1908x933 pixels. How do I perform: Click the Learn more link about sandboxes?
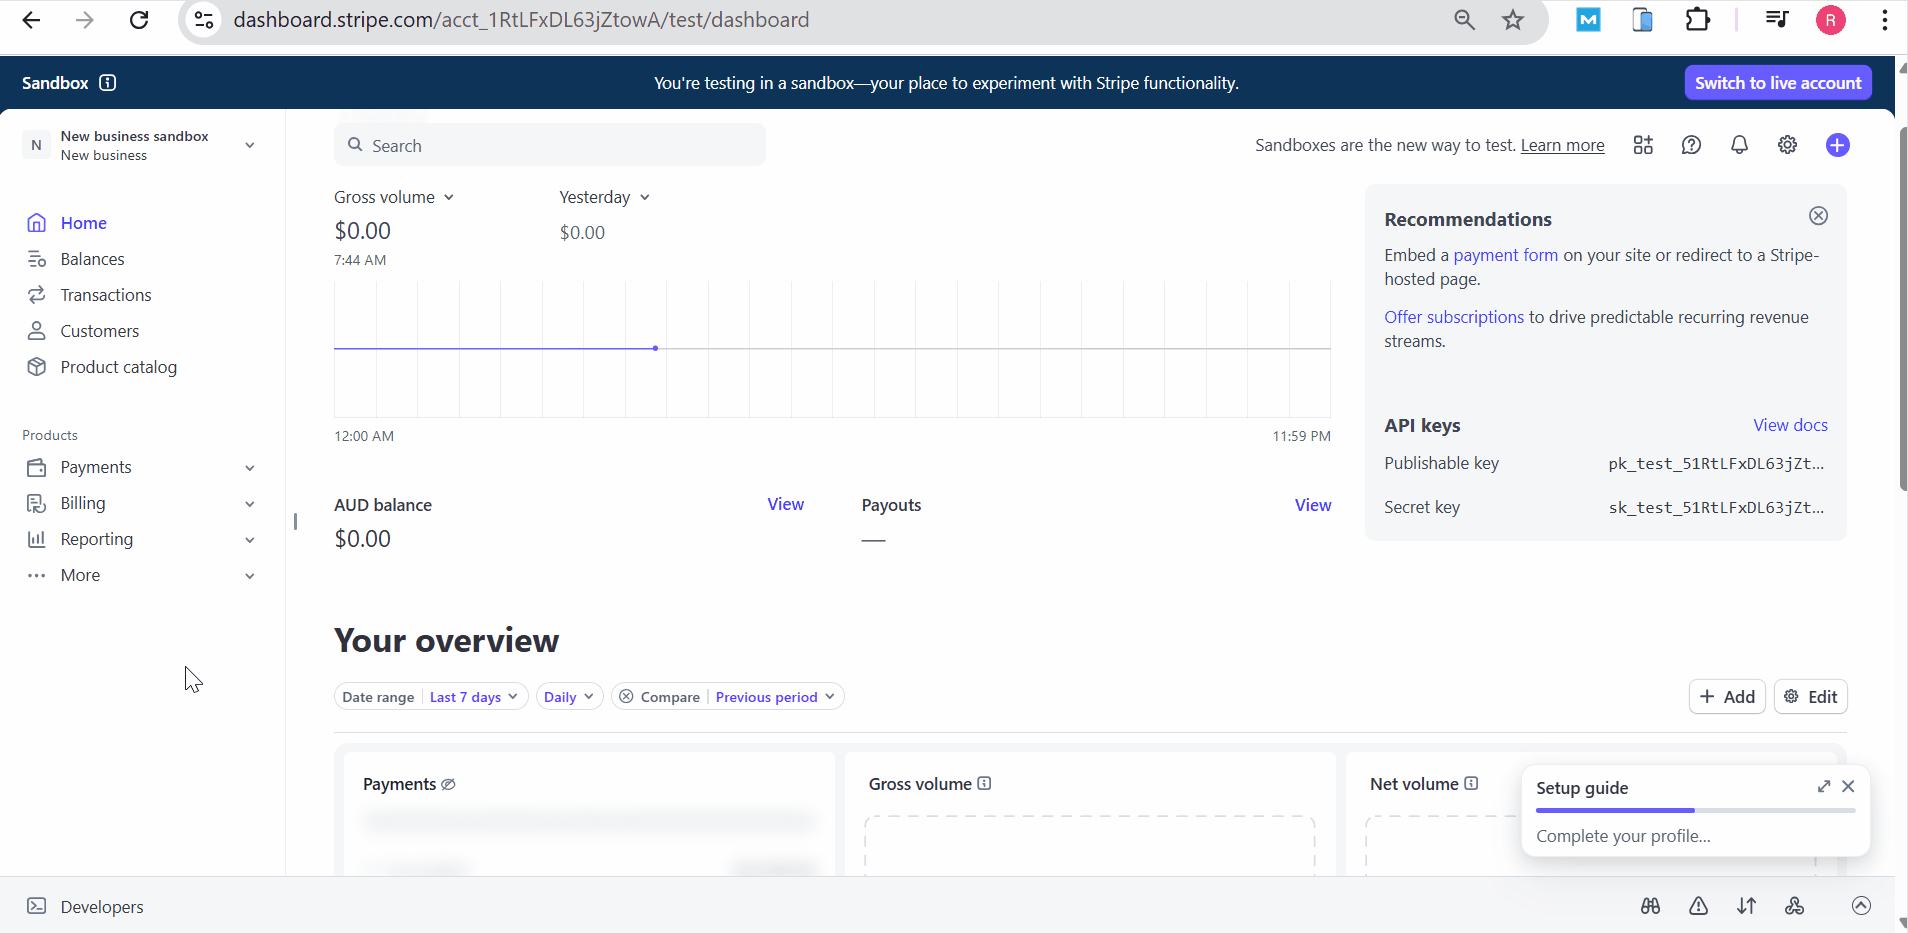(1562, 145)
